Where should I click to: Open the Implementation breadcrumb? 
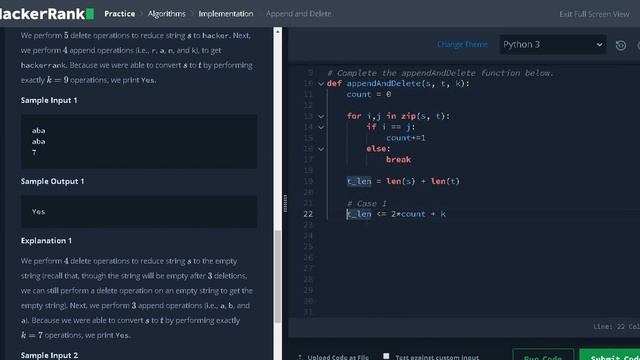pos(226,13)
